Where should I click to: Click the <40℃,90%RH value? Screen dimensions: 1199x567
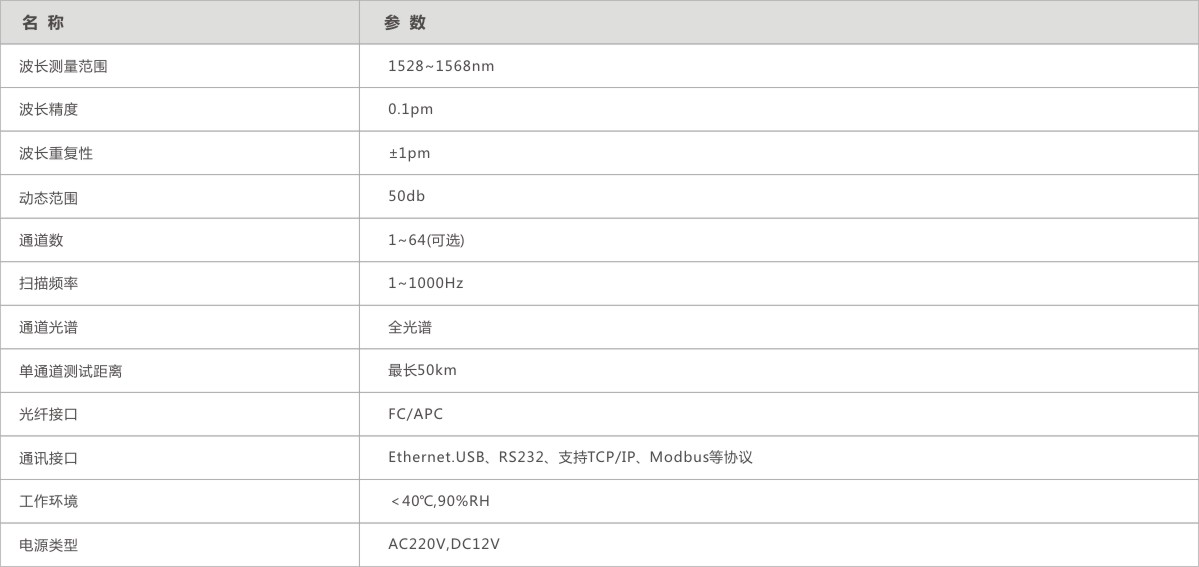440,502
